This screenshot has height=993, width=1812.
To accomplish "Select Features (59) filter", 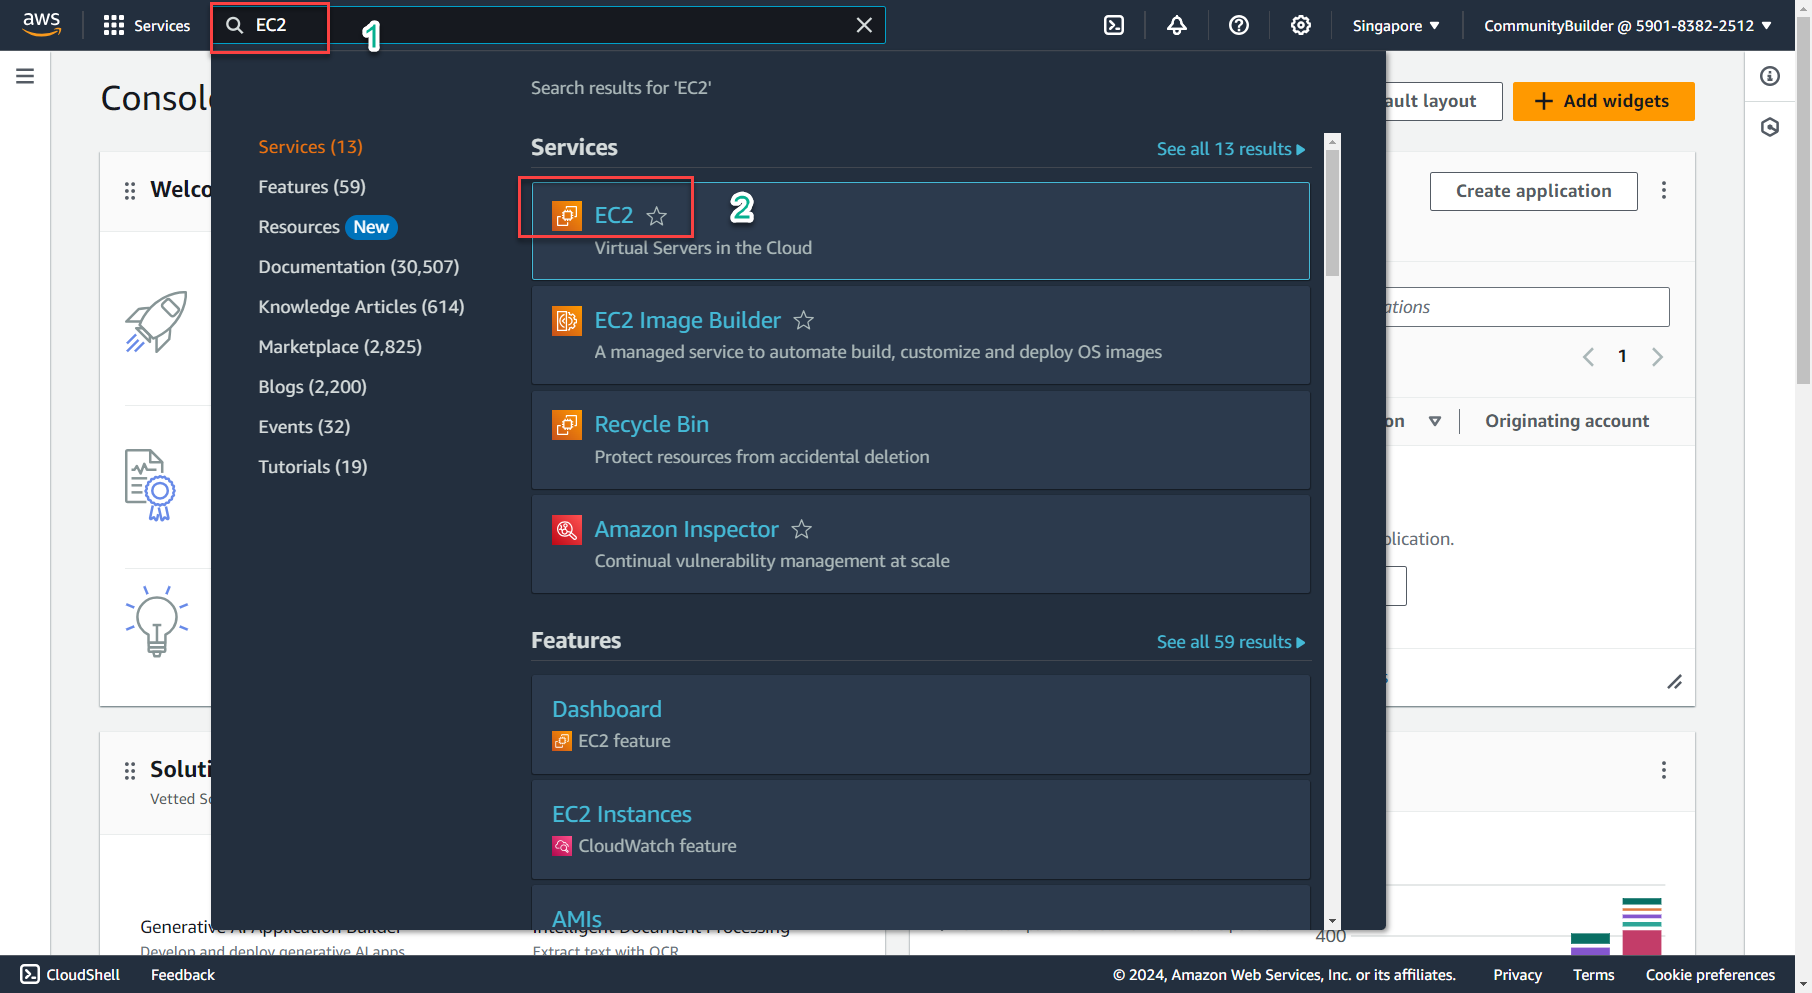I will pos(312,187).
